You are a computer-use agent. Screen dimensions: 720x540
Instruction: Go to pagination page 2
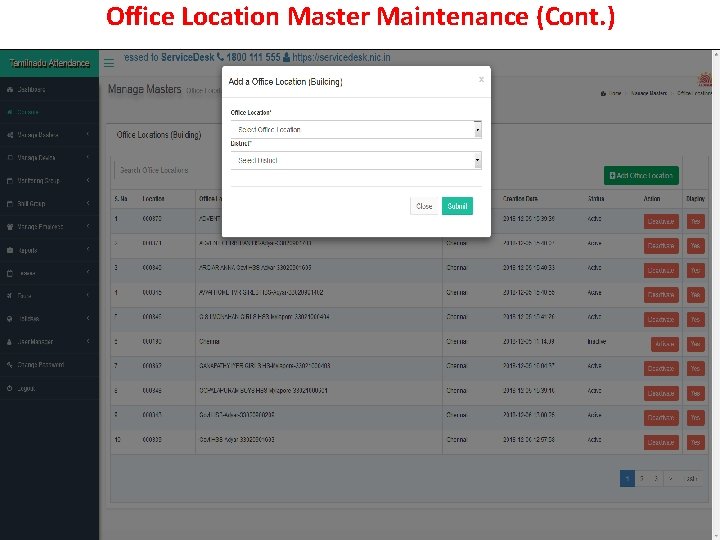(642, 478)
